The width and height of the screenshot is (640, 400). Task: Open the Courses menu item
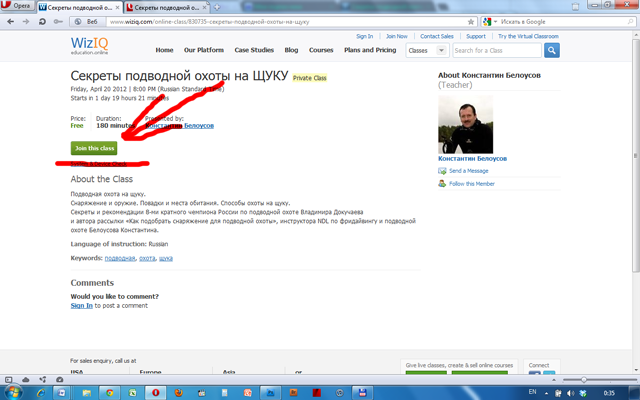click(x=321, y=50)
